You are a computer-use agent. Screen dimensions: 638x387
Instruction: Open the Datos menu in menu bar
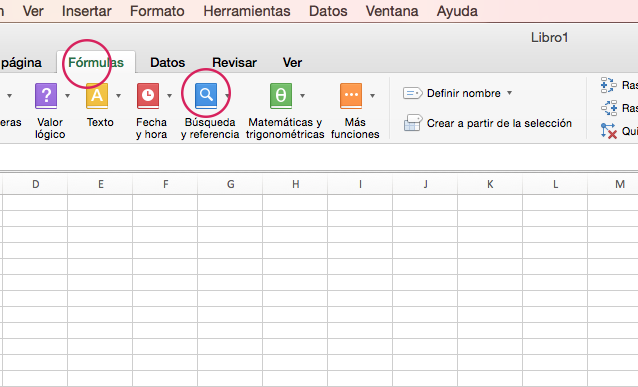pyautogui.click(x=328, y=11)
